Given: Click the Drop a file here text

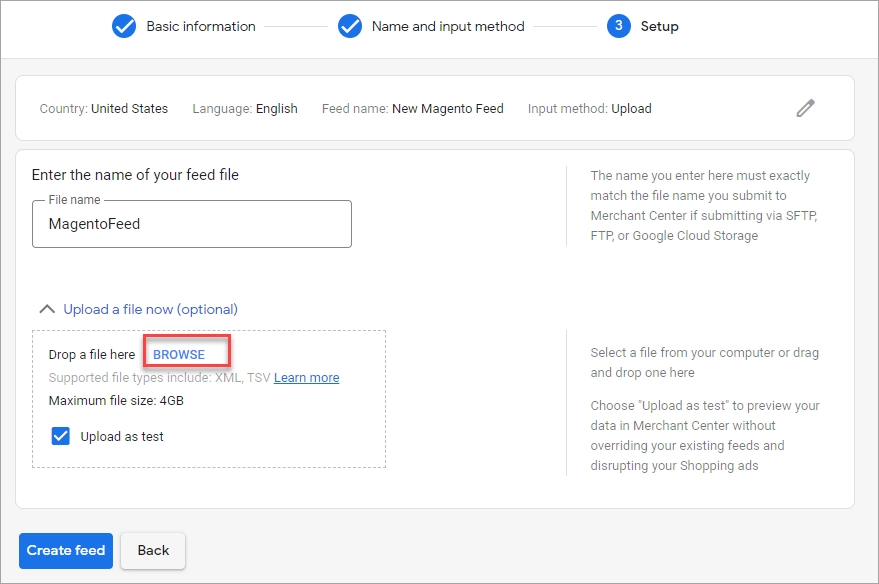Looking at the screenshot, I should [x=92, y=355].
